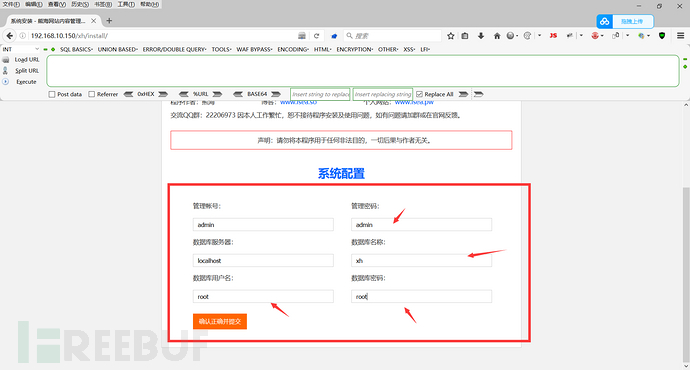Click the blue paw extension icon
This screenshot has height=370, width=690.
click(334, 36)
